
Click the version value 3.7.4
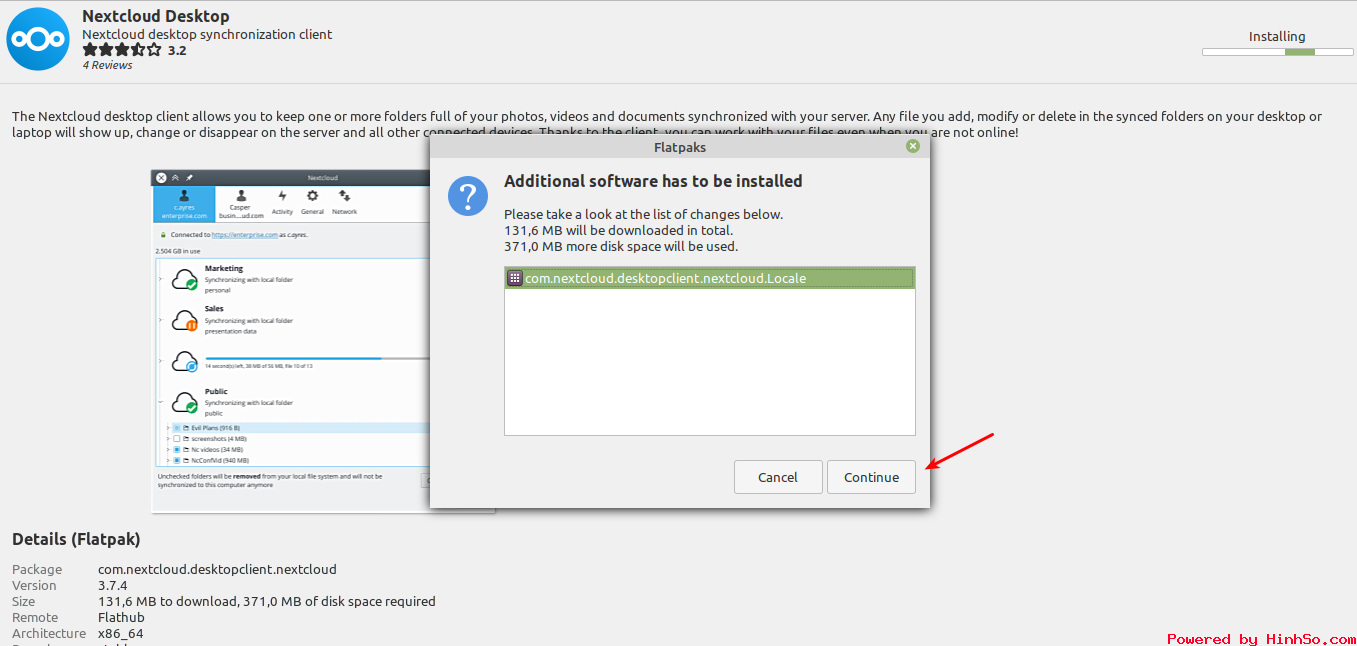(114, 585)
